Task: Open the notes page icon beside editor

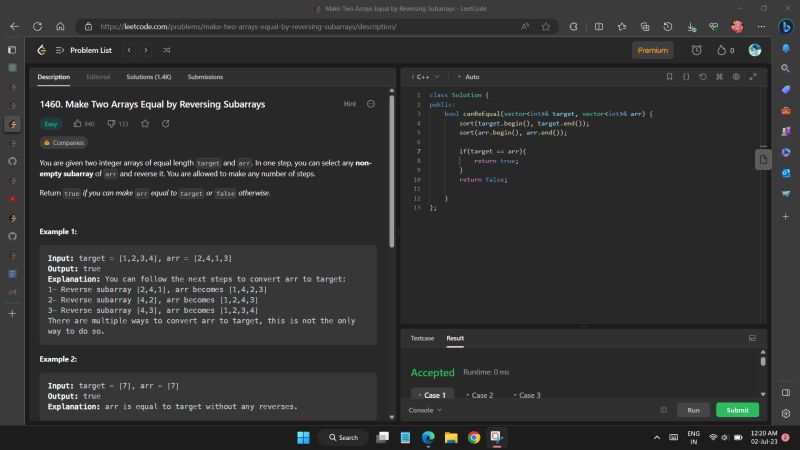Action: 763,160
